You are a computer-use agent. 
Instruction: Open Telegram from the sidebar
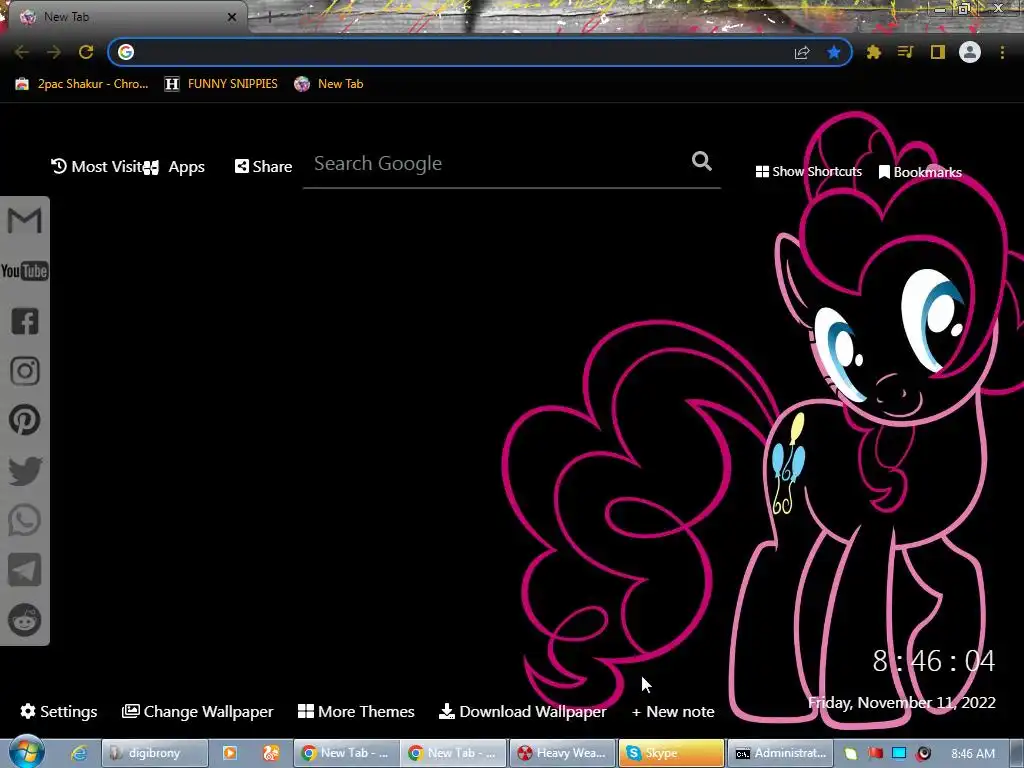point(25,570)
